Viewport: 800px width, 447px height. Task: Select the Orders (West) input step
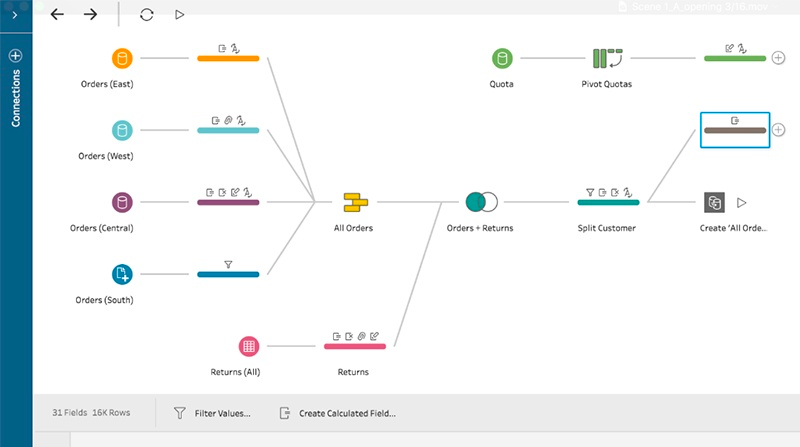coord(122,130)
